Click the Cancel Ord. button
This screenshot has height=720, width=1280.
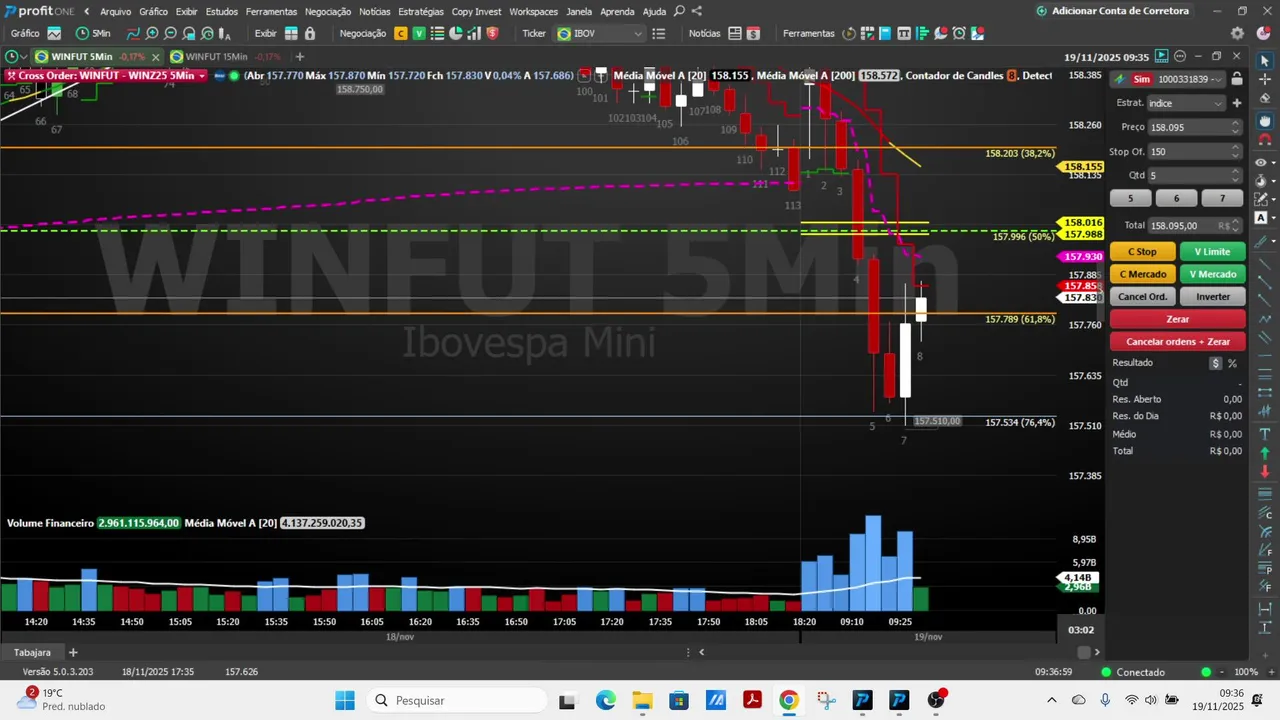point(1143,297)
